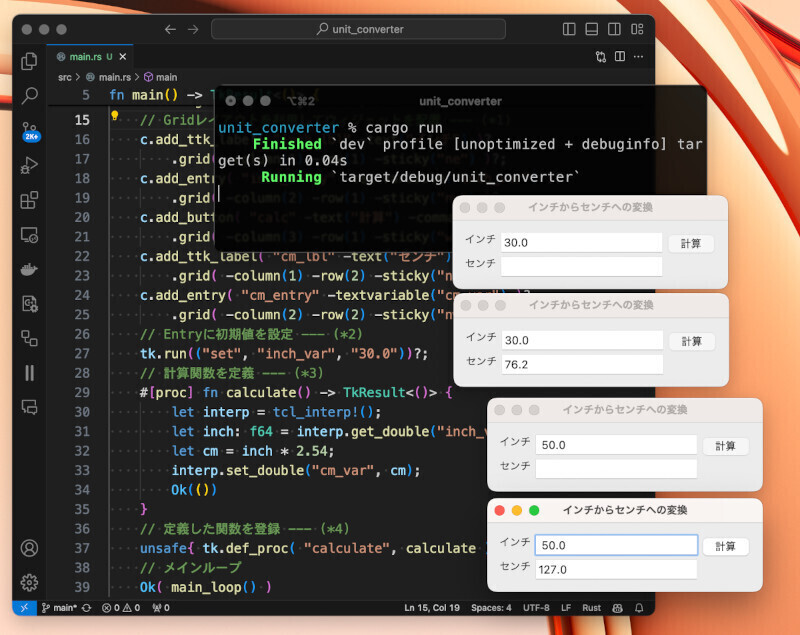Toggle the bottom panel layout button

click(x=591, y=30)
